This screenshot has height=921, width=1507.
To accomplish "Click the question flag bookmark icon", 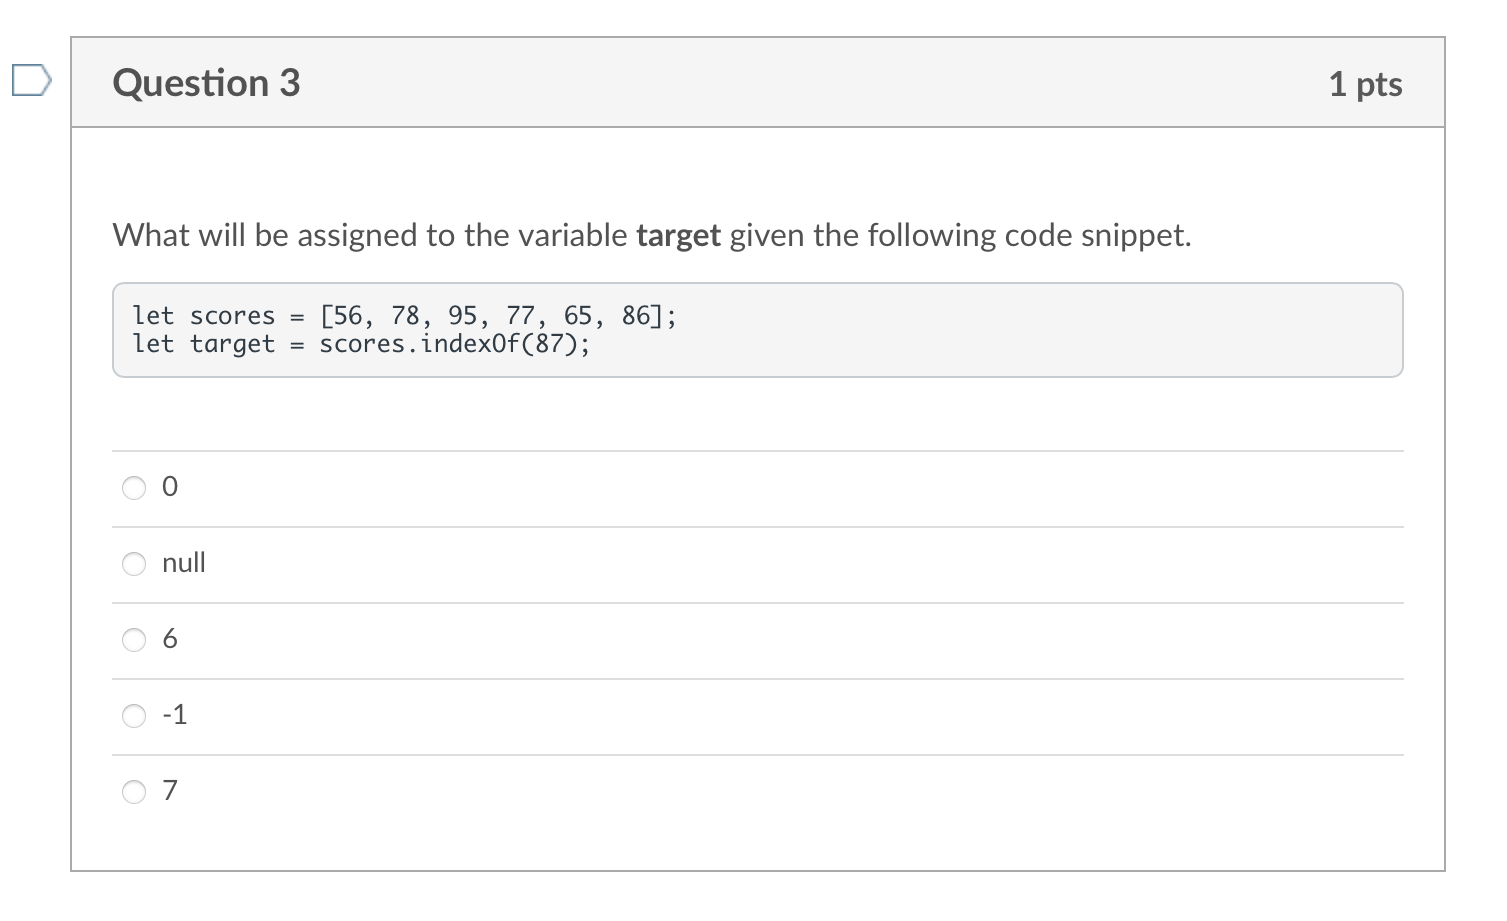I will (x=31, y=82).
